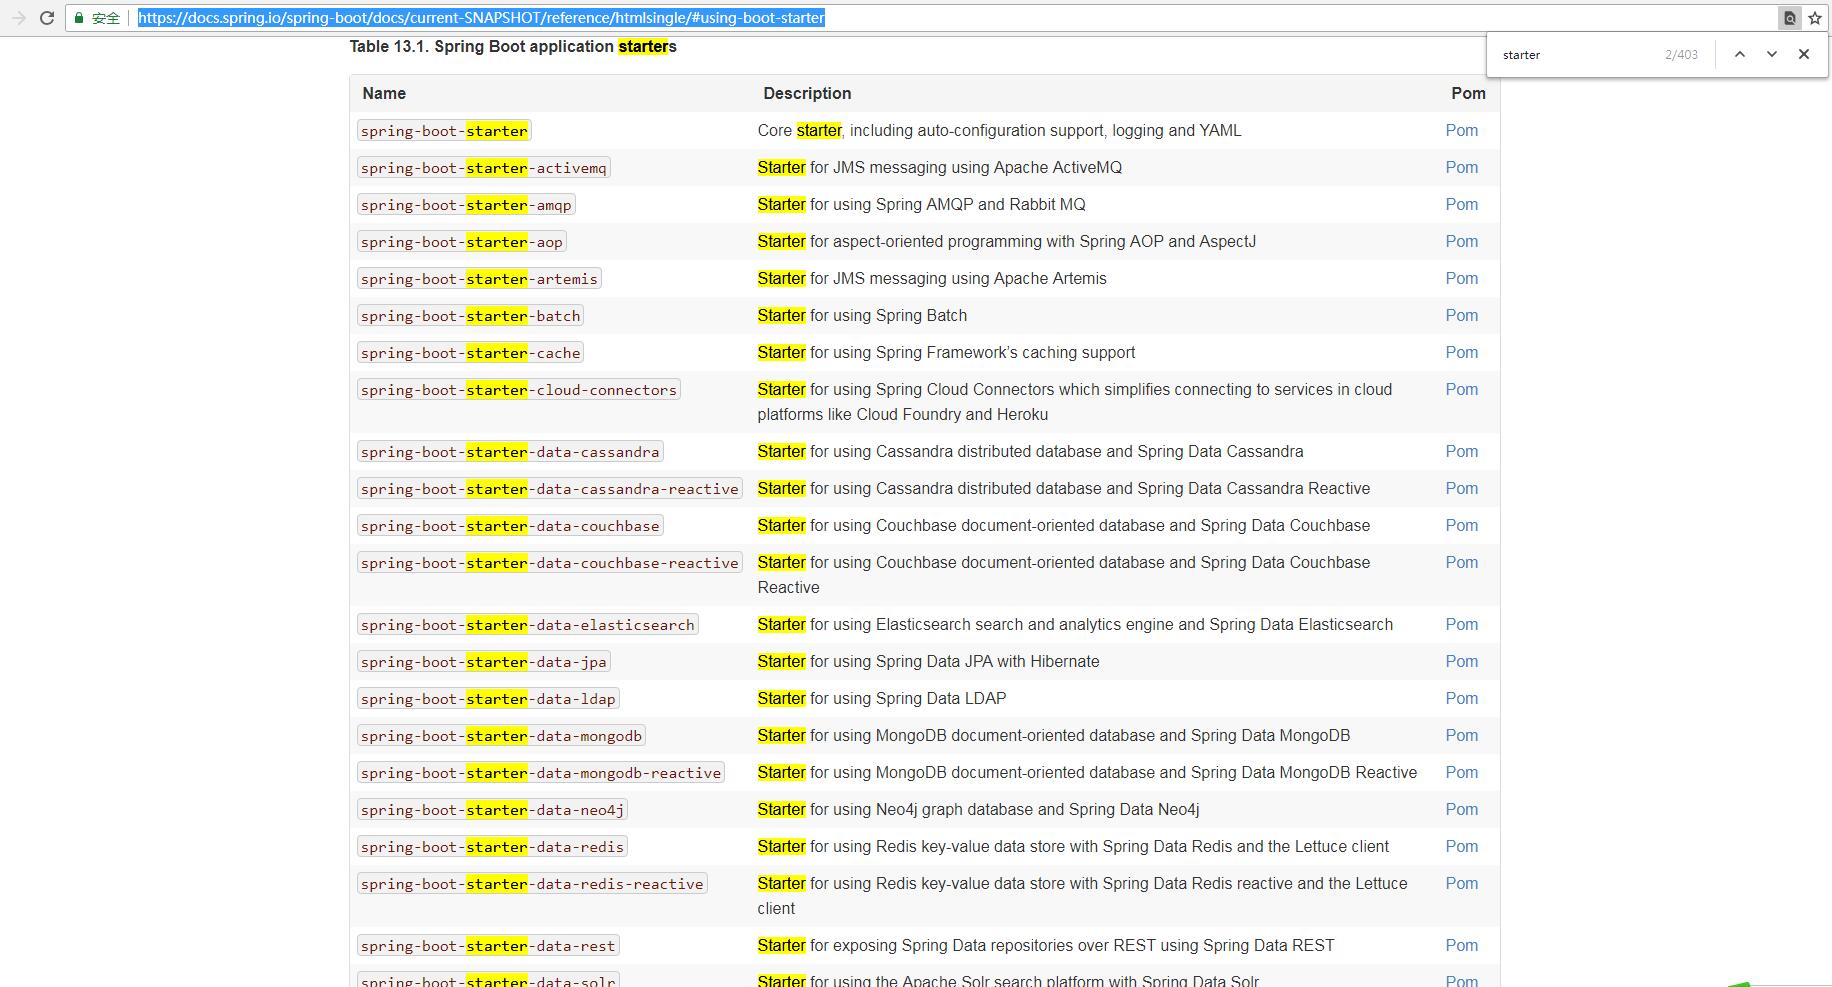Bookmark this page with the star icon
Image resolution: width=1832 pixels, height=987 pixels.
tap(1815, 18)
